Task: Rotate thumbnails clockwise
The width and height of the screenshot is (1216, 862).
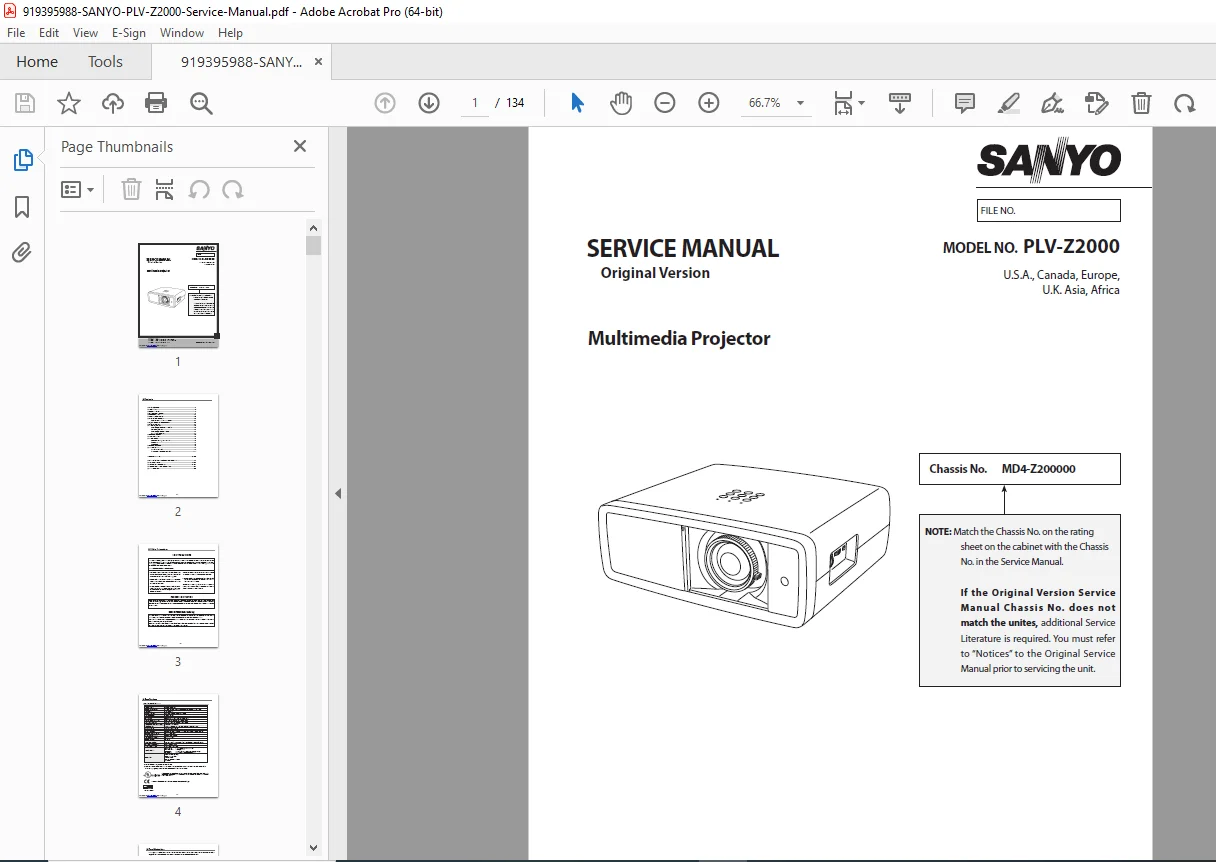Action: (233, 189)
